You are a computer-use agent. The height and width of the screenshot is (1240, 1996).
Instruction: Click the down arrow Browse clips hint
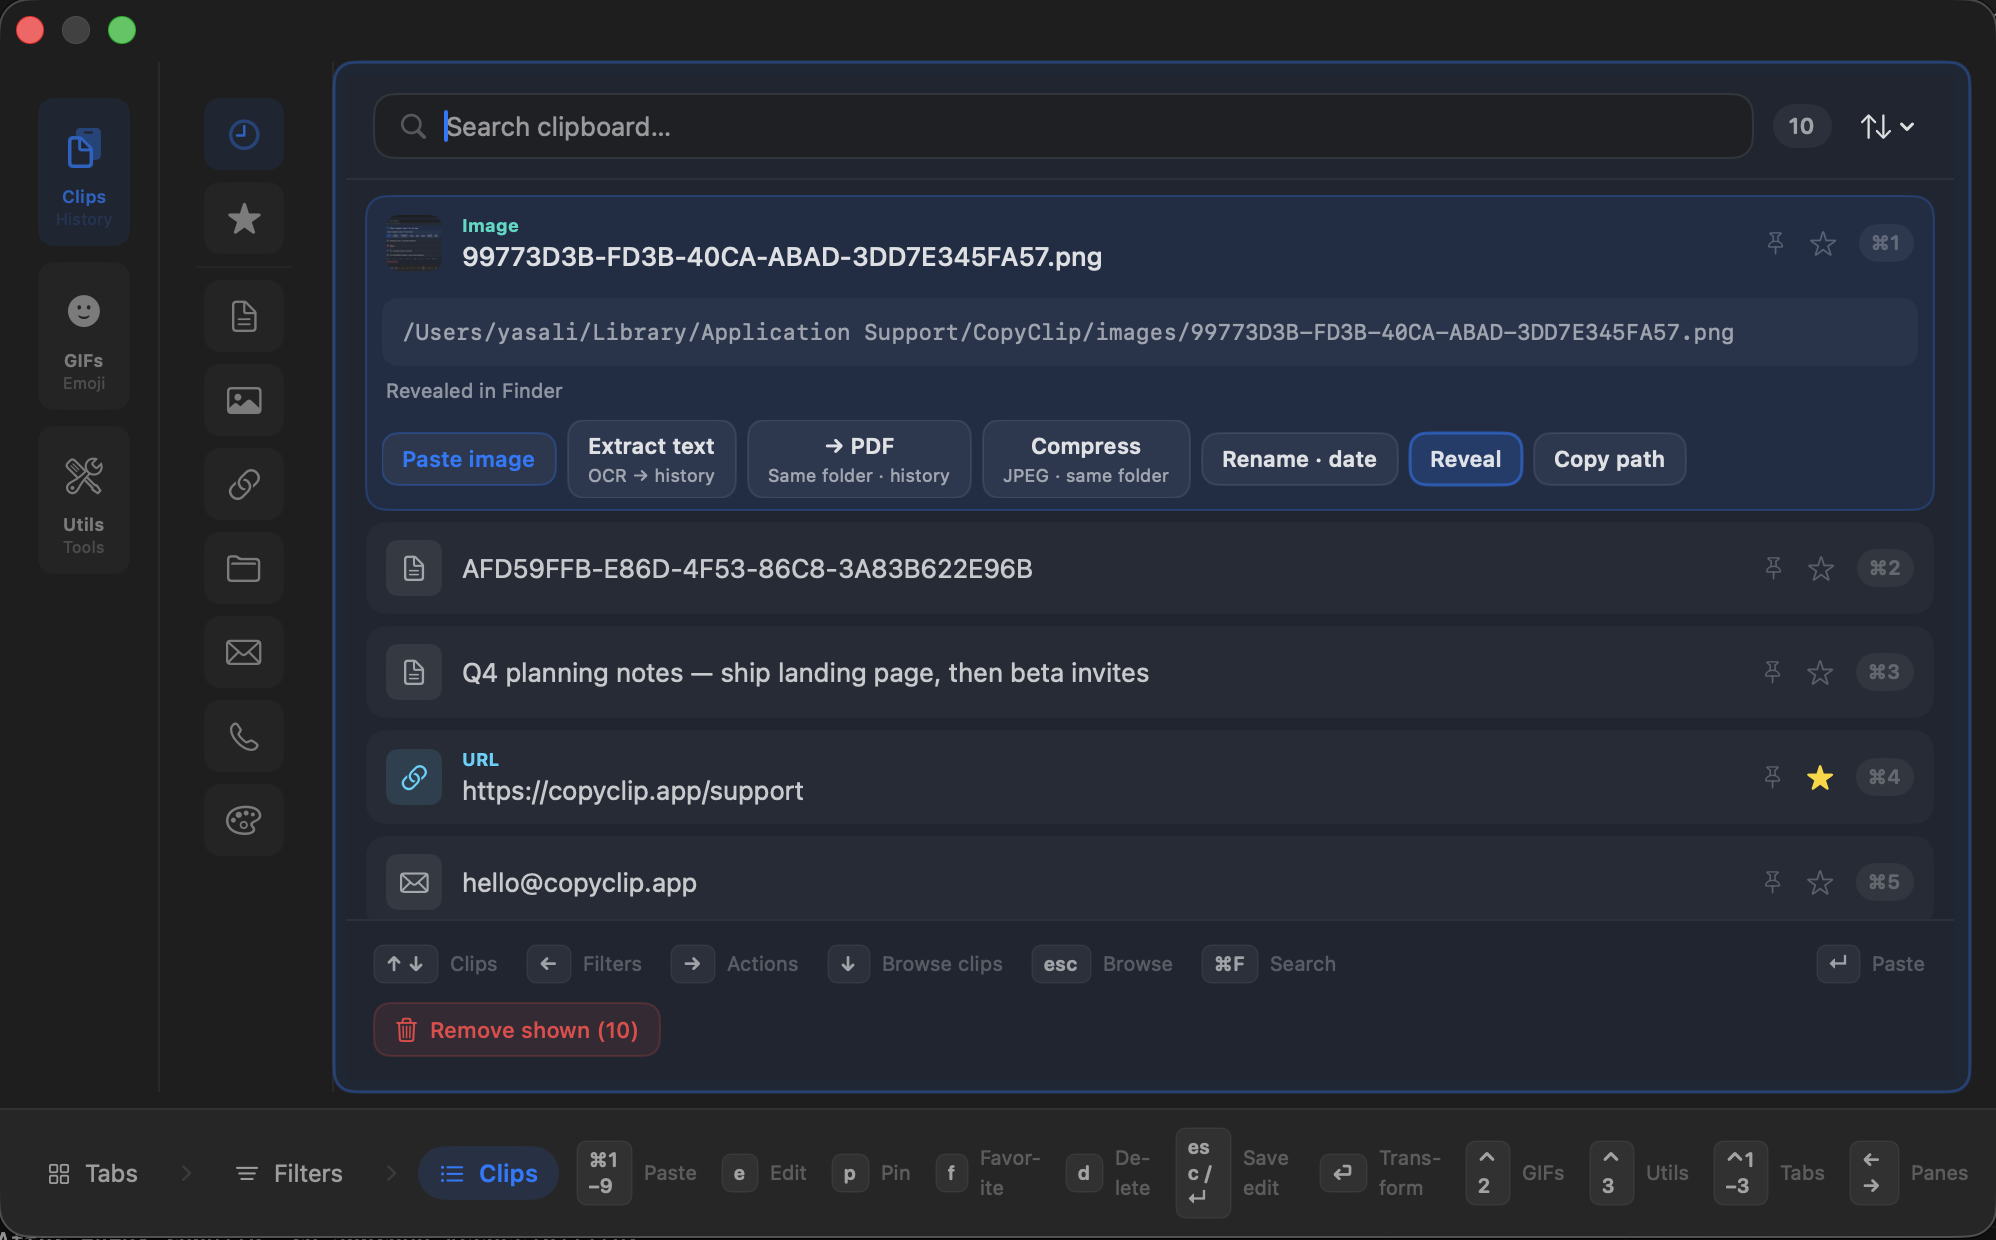click(x=915, y=964)
